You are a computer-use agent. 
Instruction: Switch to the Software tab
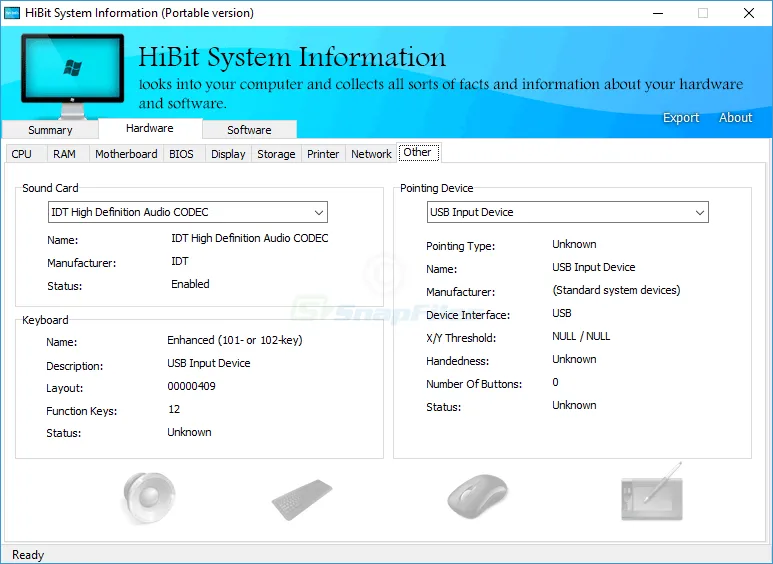click(x=249, y=130)
